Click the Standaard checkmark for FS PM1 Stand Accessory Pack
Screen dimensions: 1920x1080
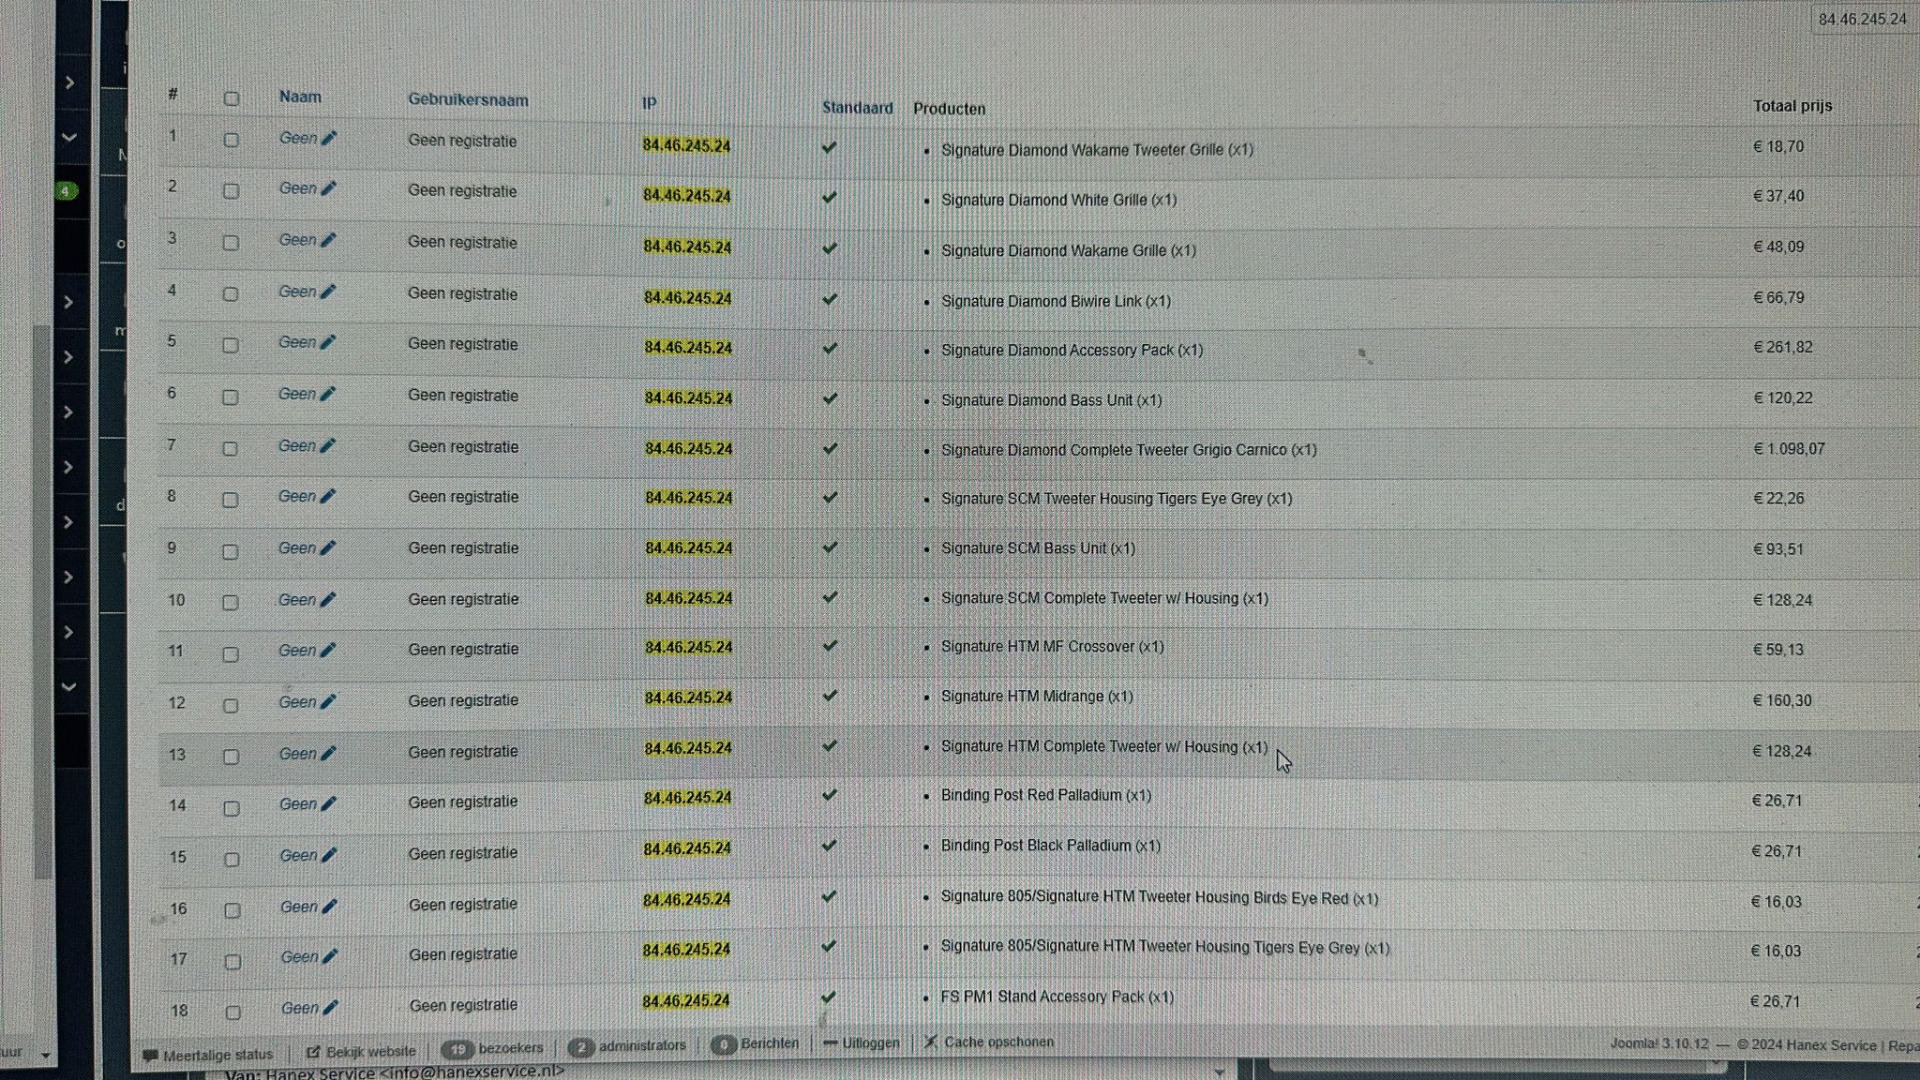[828, 997]
